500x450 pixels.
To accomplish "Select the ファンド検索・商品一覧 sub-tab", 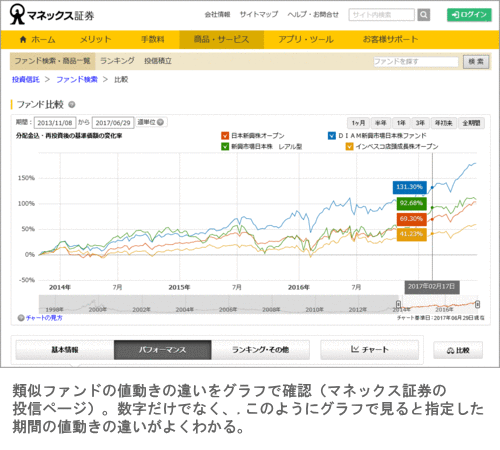I will coord(52,61).
